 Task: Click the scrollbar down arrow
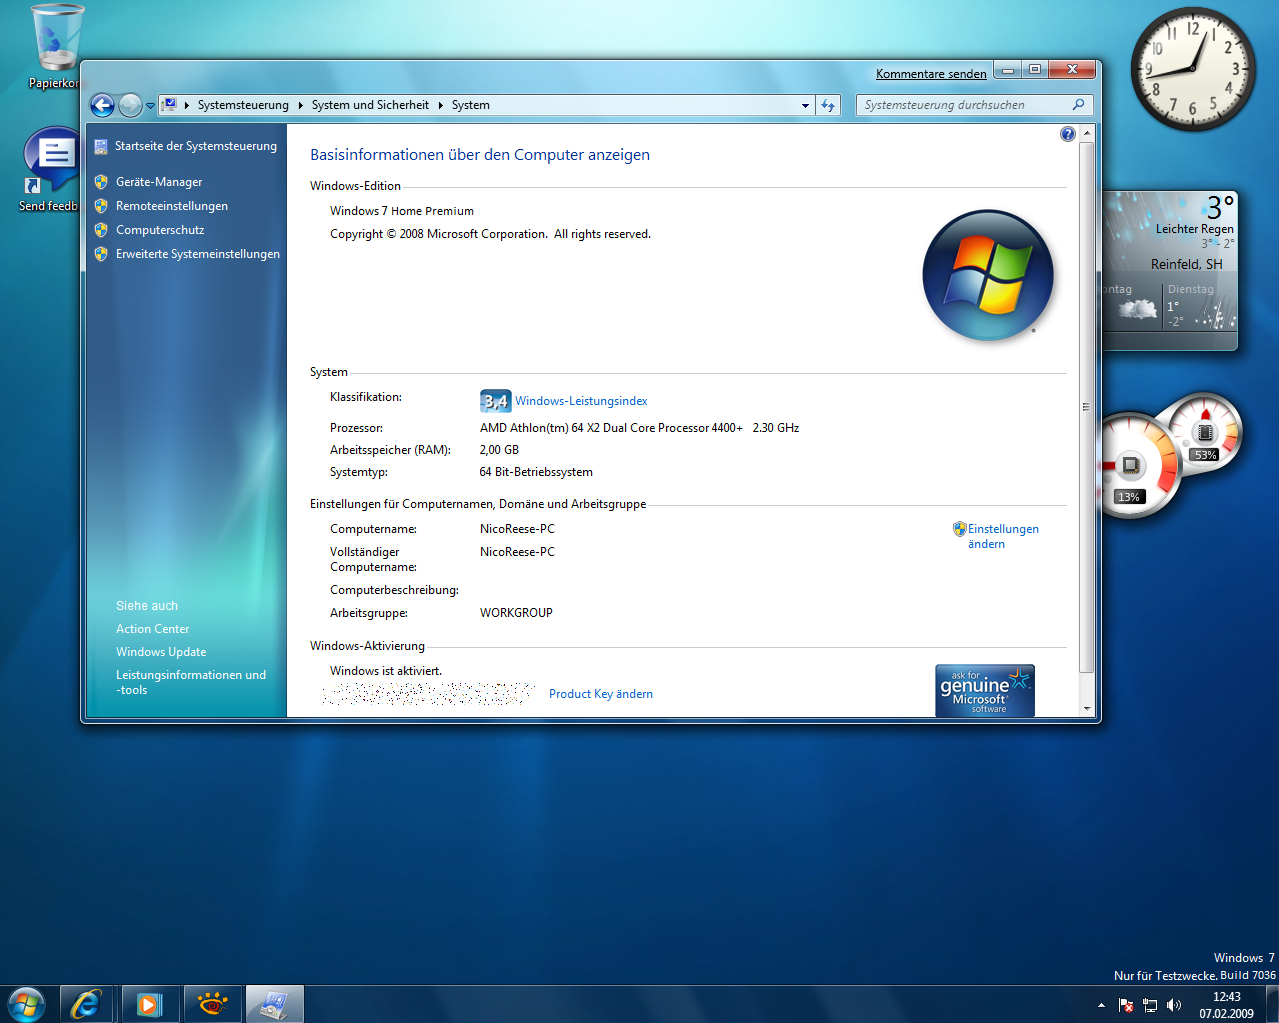click(1087, 708)
